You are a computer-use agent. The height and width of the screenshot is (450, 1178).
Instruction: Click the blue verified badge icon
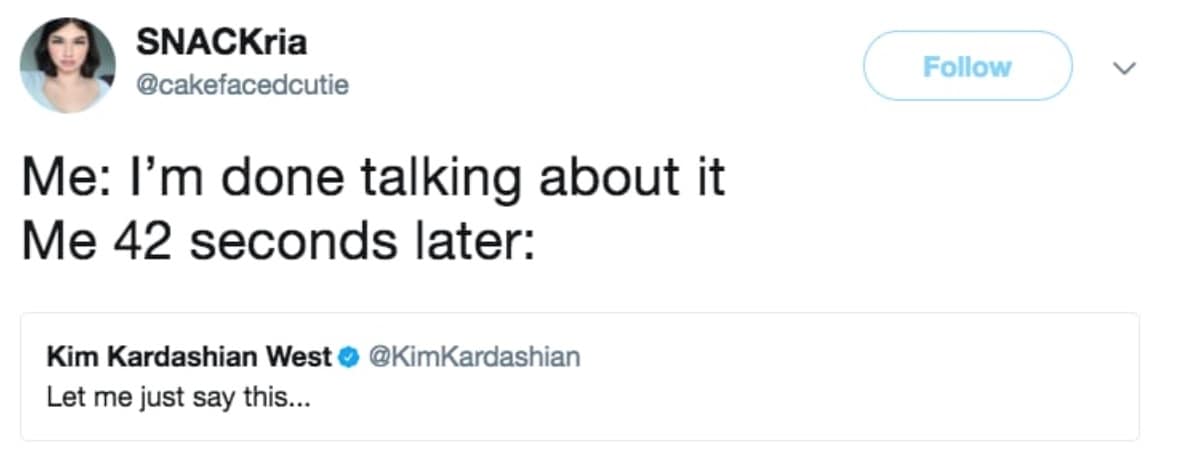[350, 356]
